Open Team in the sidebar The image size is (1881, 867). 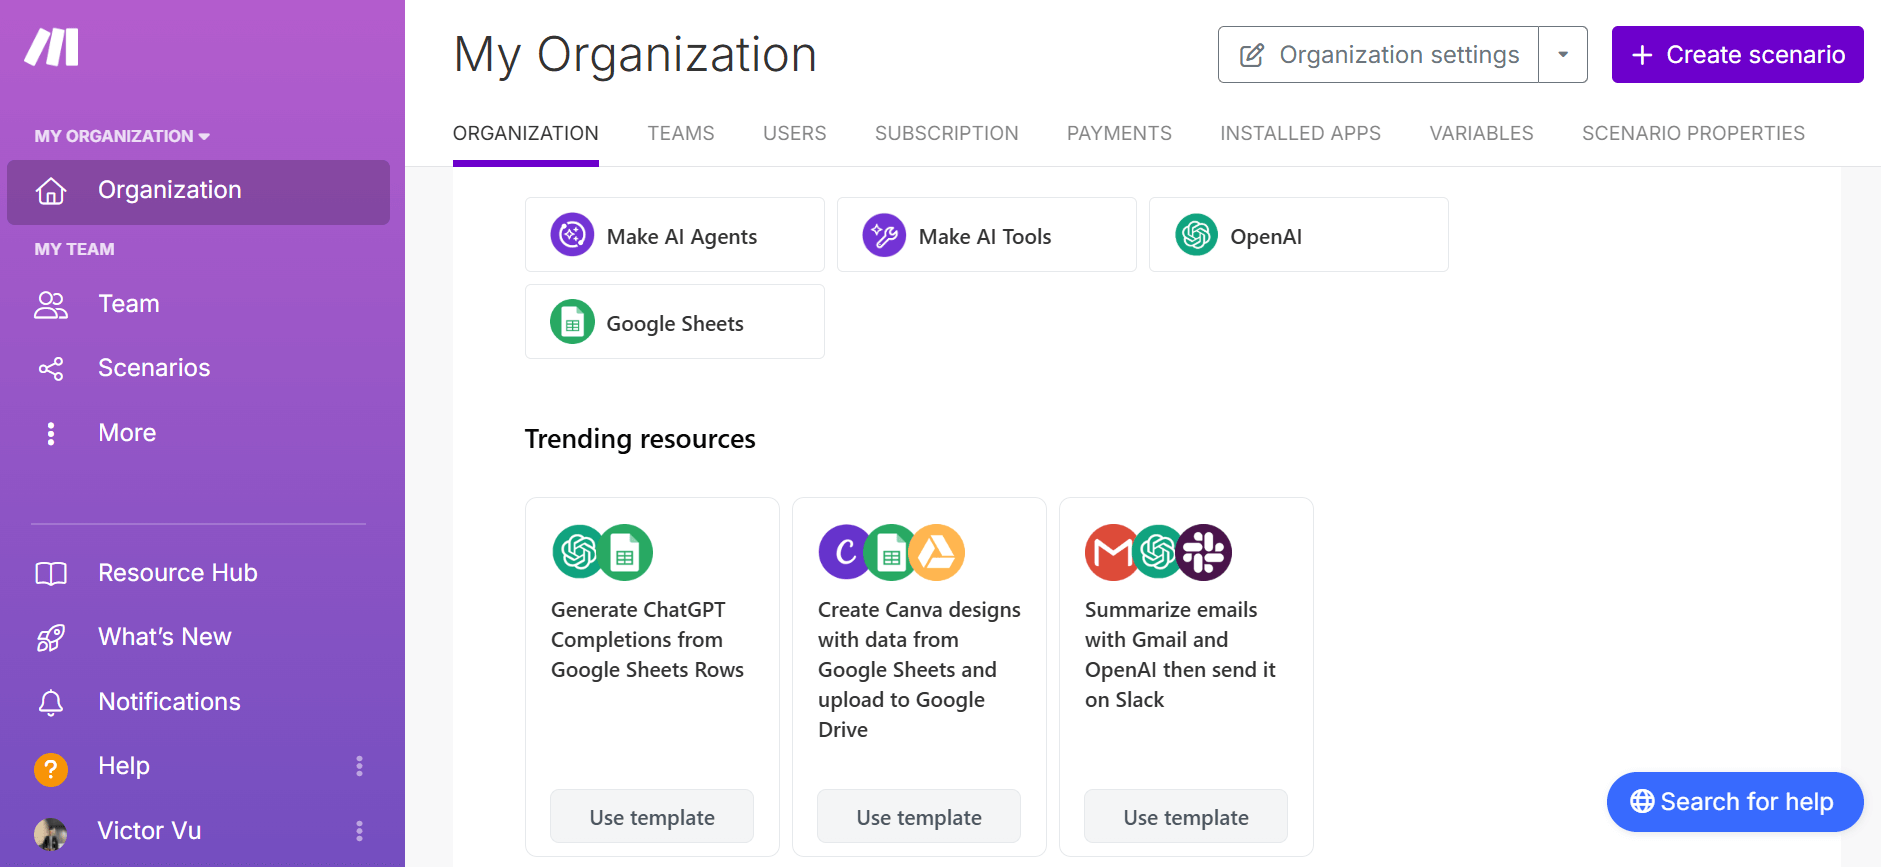(x=129, y=304)
